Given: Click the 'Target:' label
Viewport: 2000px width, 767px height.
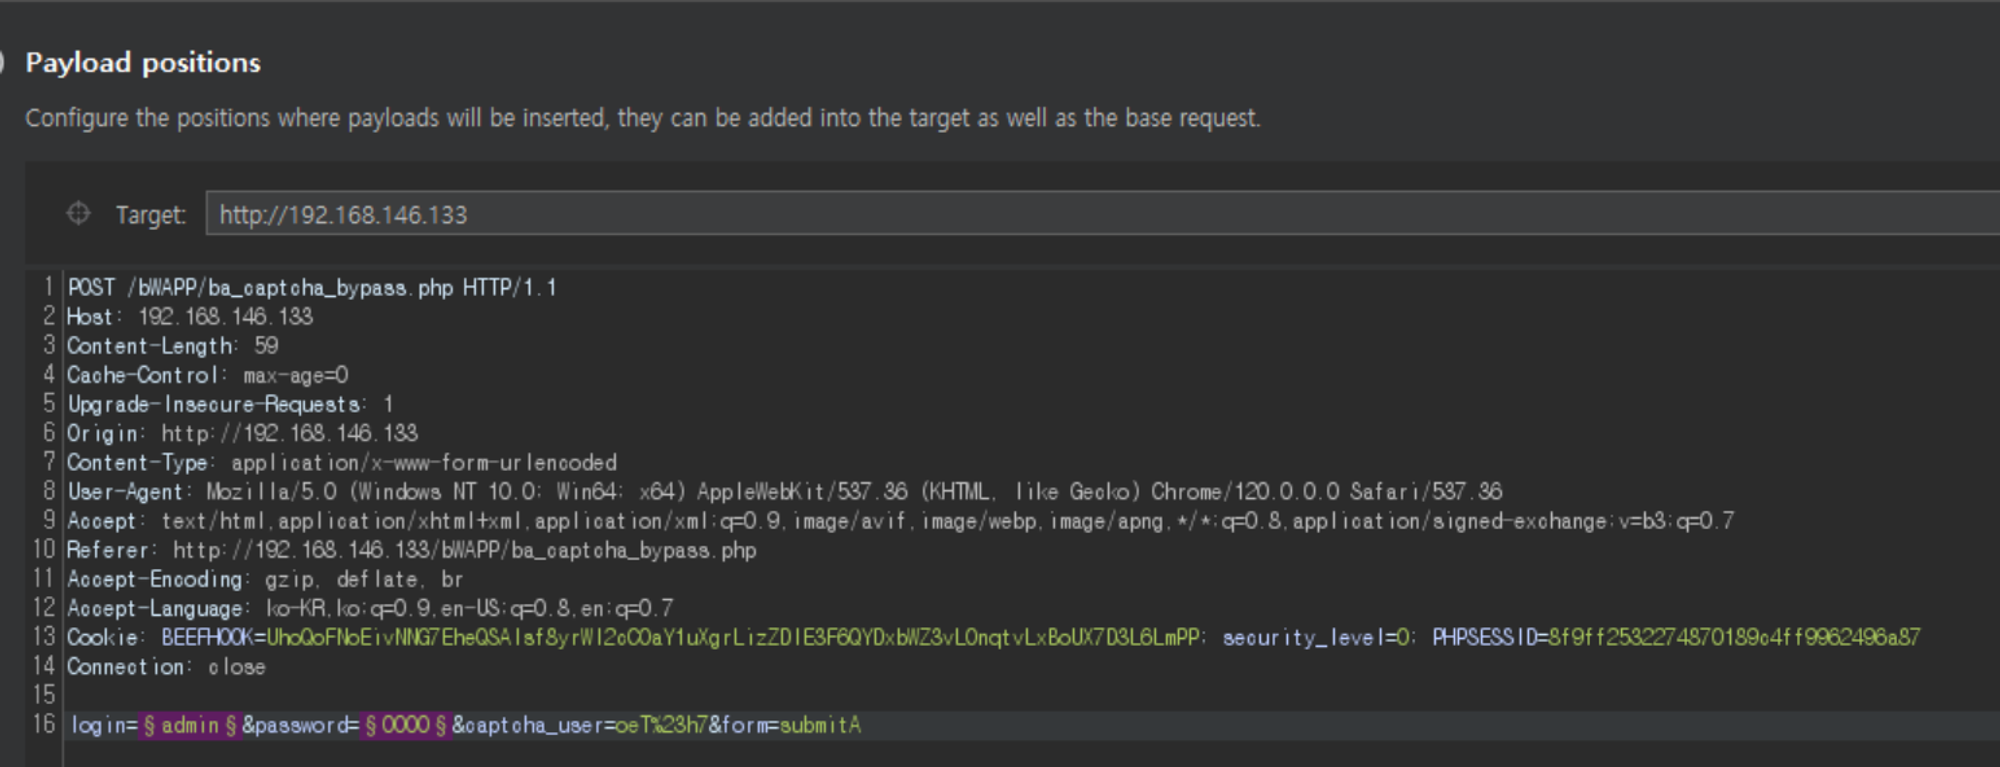Looking at the screenshot, I should [151, 215].
